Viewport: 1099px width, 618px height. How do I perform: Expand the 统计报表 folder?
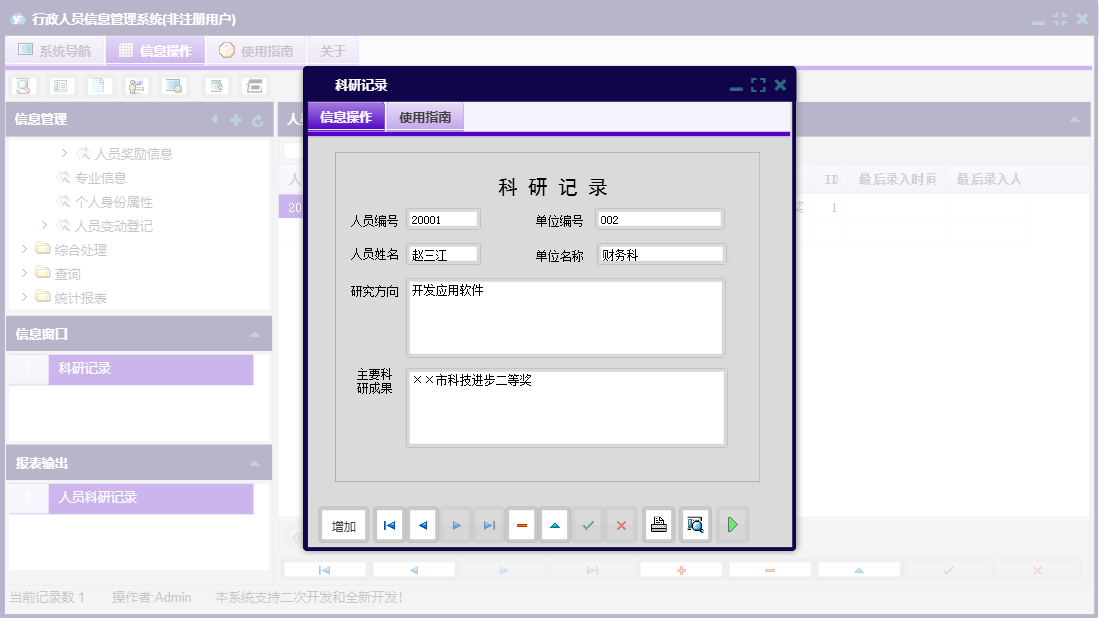click(x=26, y=297)
